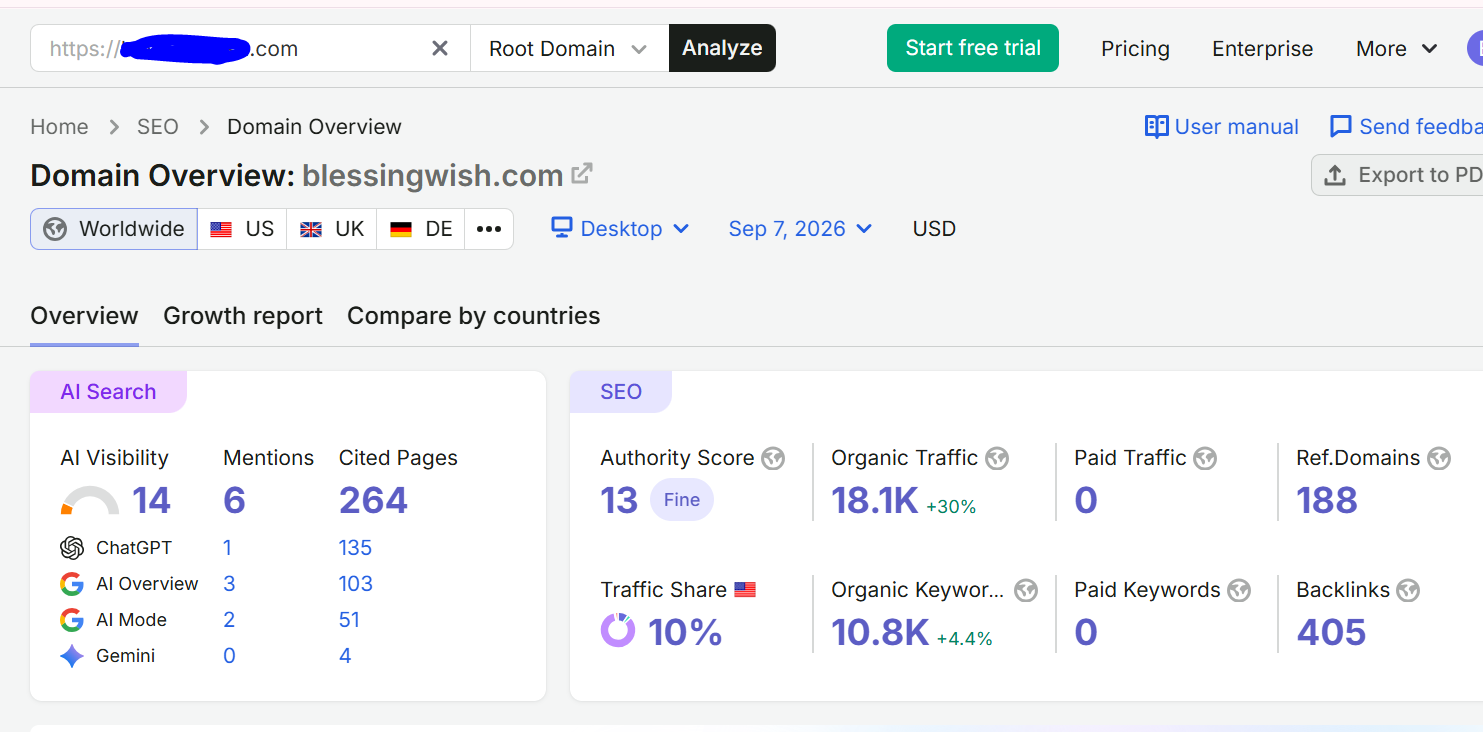Open AI Overview cited pages count 103
The image size is (1483, 732).
point(356,584)
